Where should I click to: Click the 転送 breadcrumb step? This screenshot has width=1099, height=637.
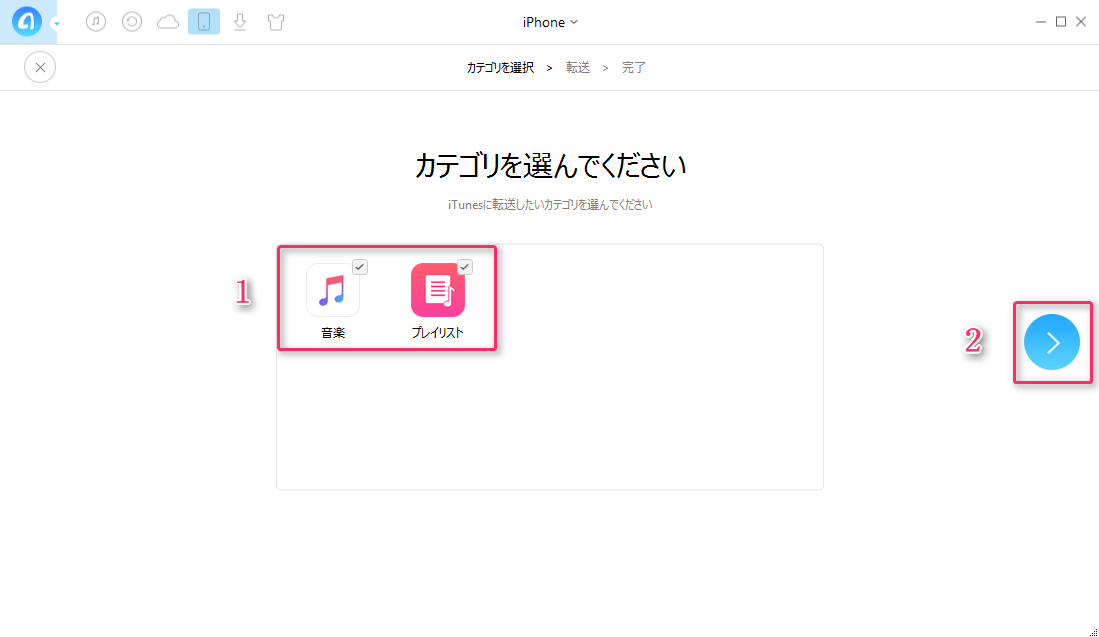578,68
